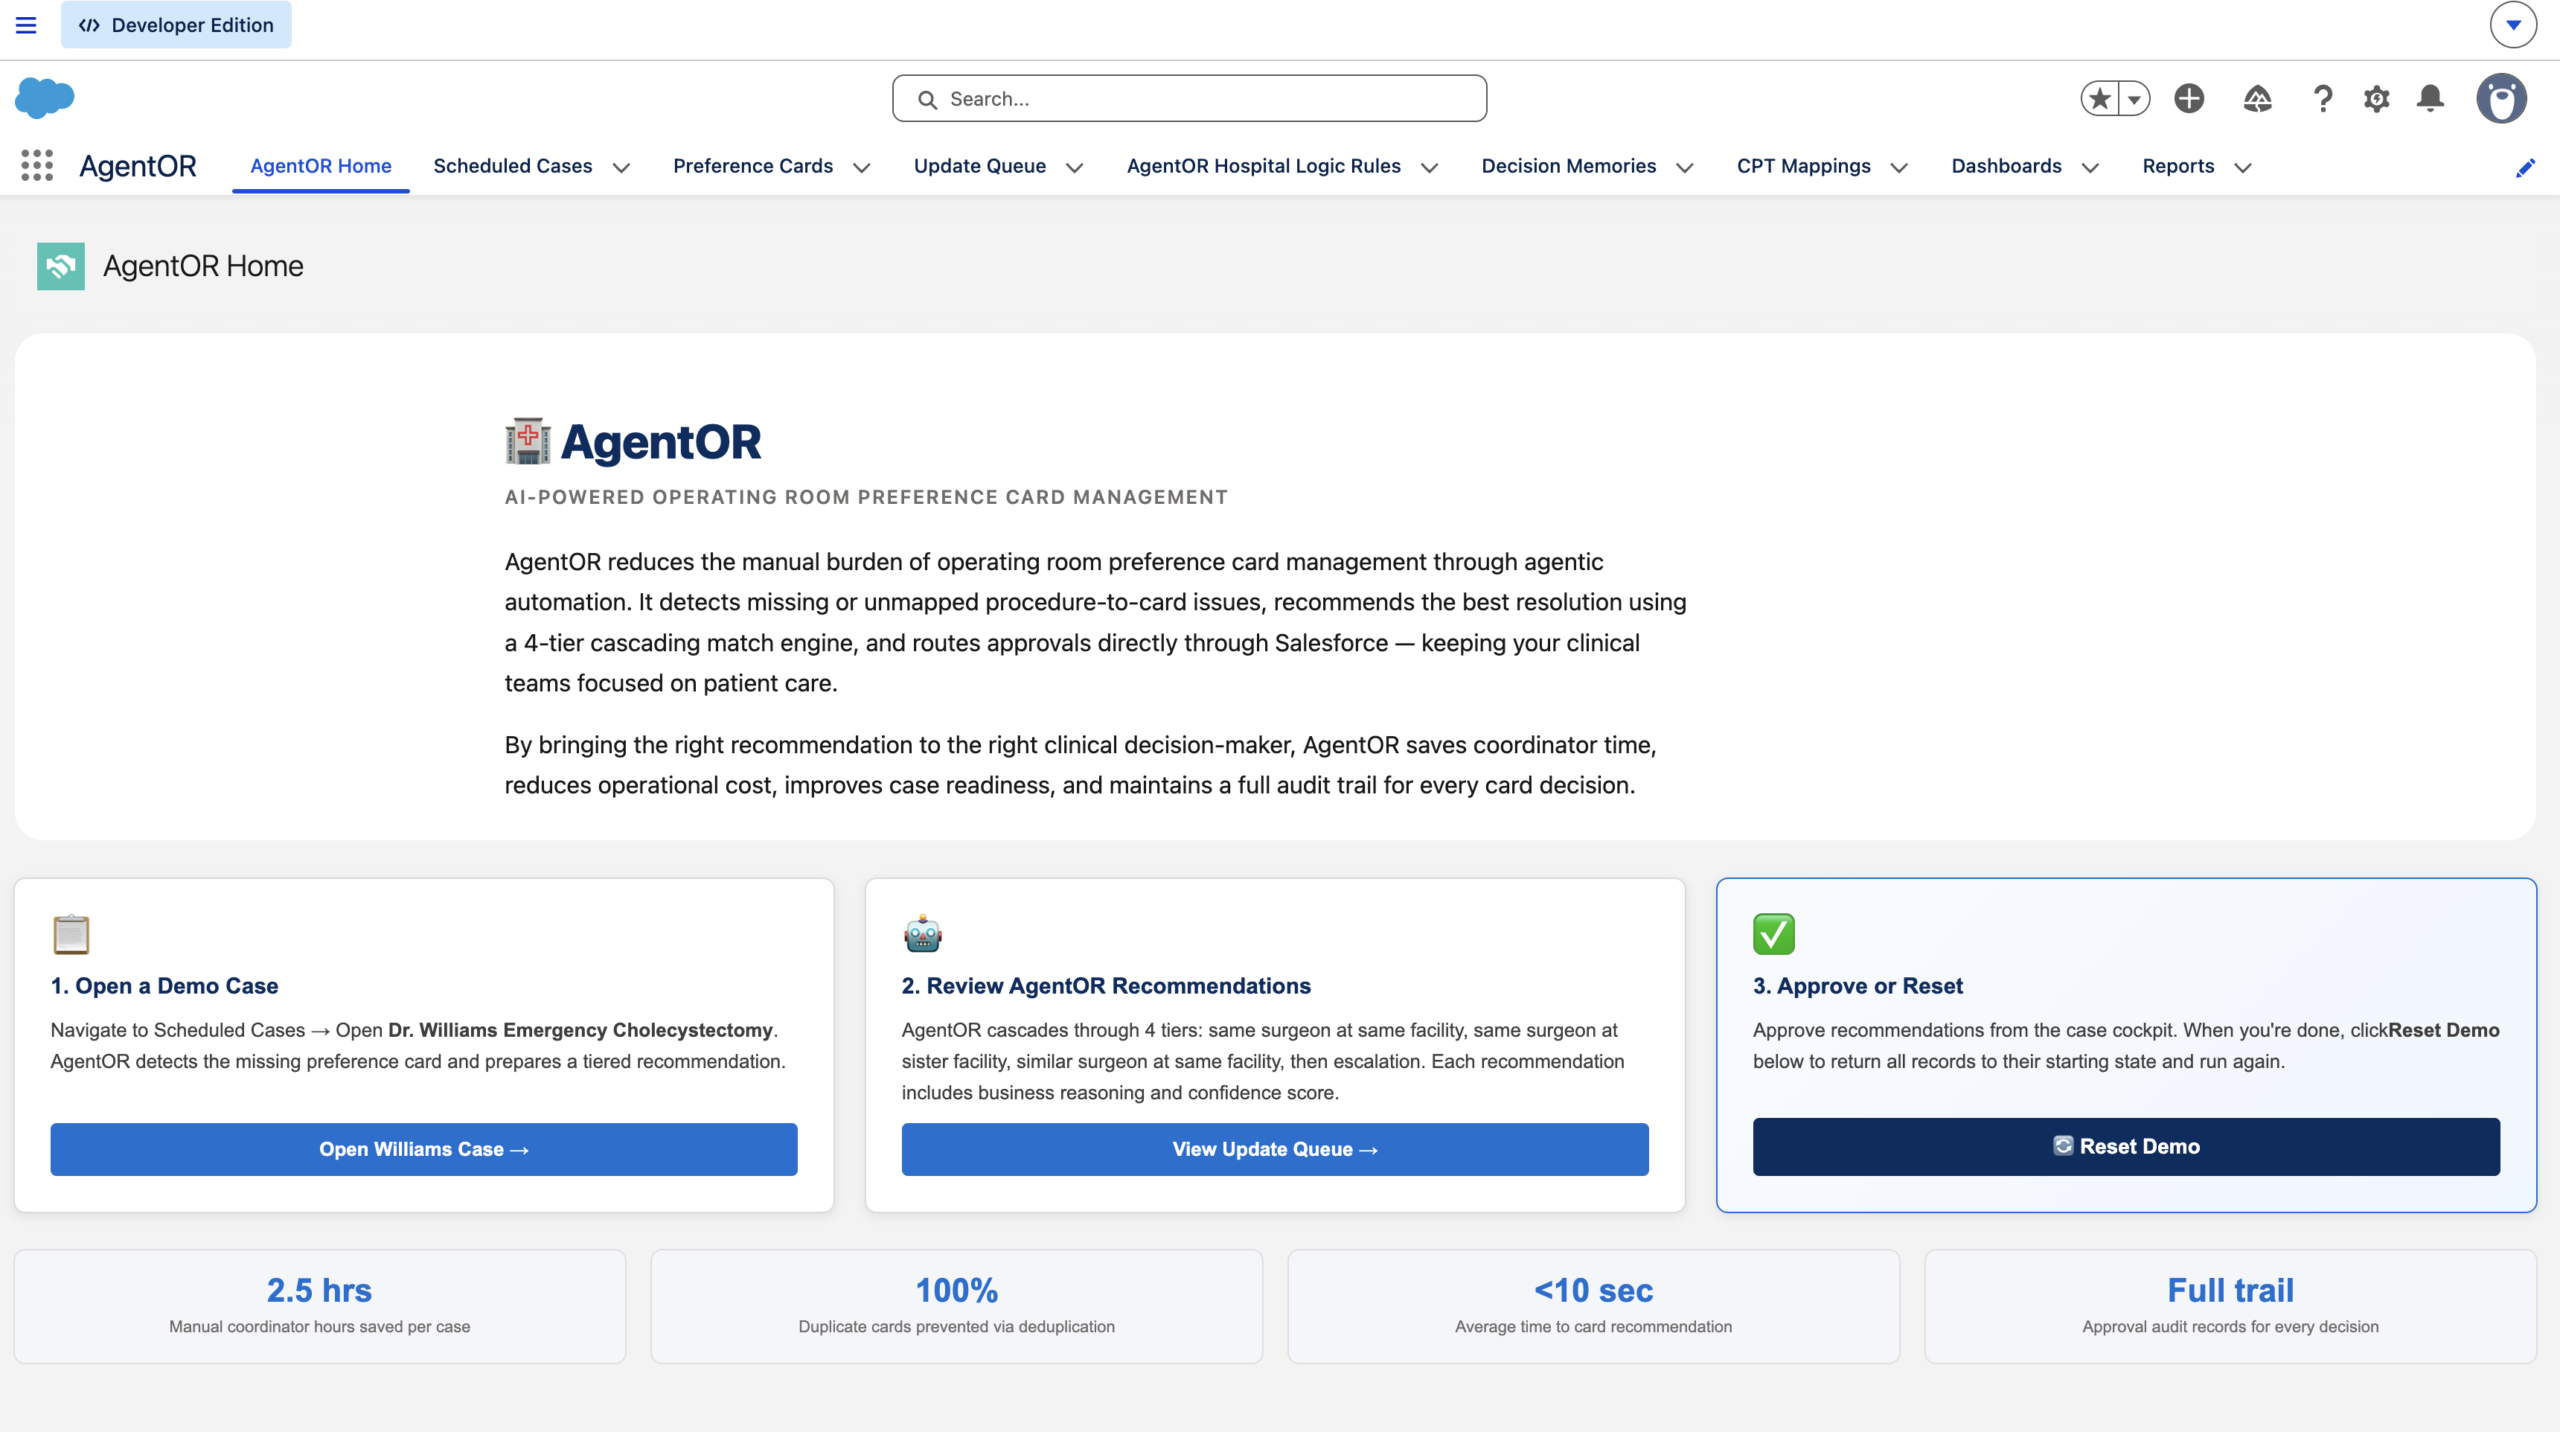Click the Favorites star icon
This screenshot has height=1432, width=2560.
2100,98
